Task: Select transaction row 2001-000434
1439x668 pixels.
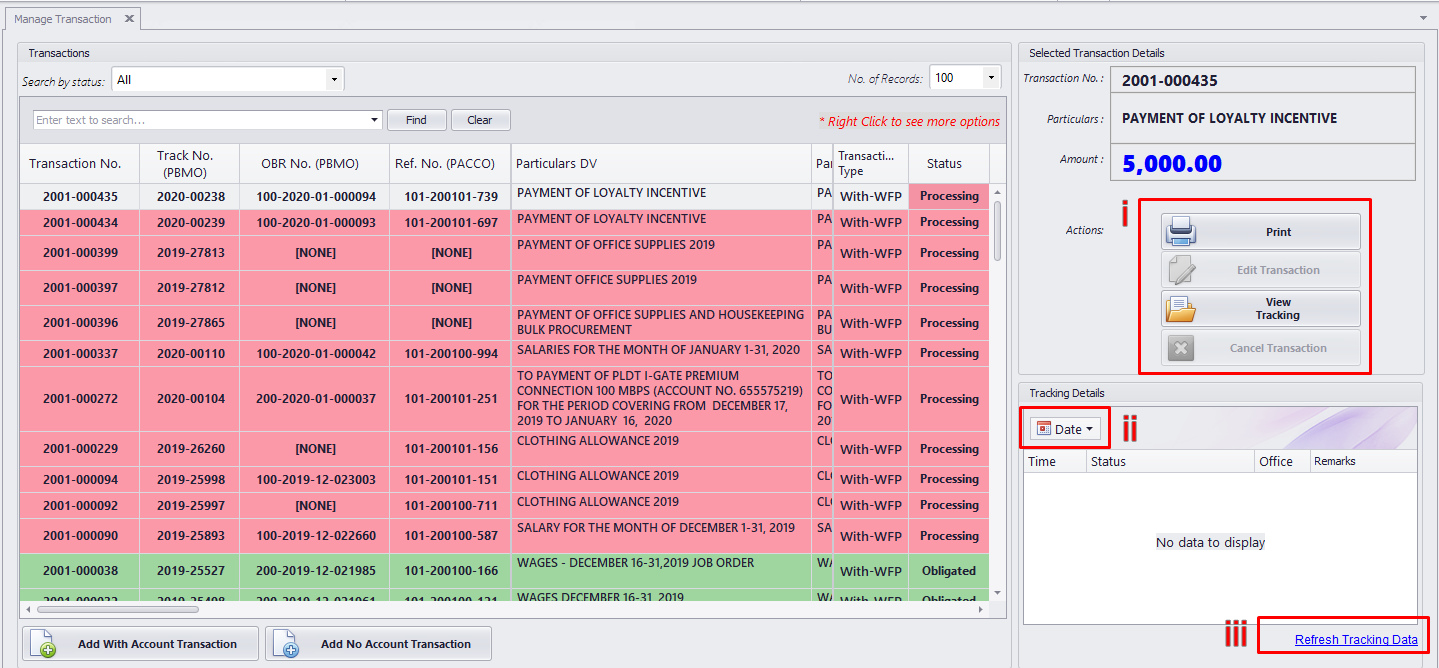Action: point(505,223)
